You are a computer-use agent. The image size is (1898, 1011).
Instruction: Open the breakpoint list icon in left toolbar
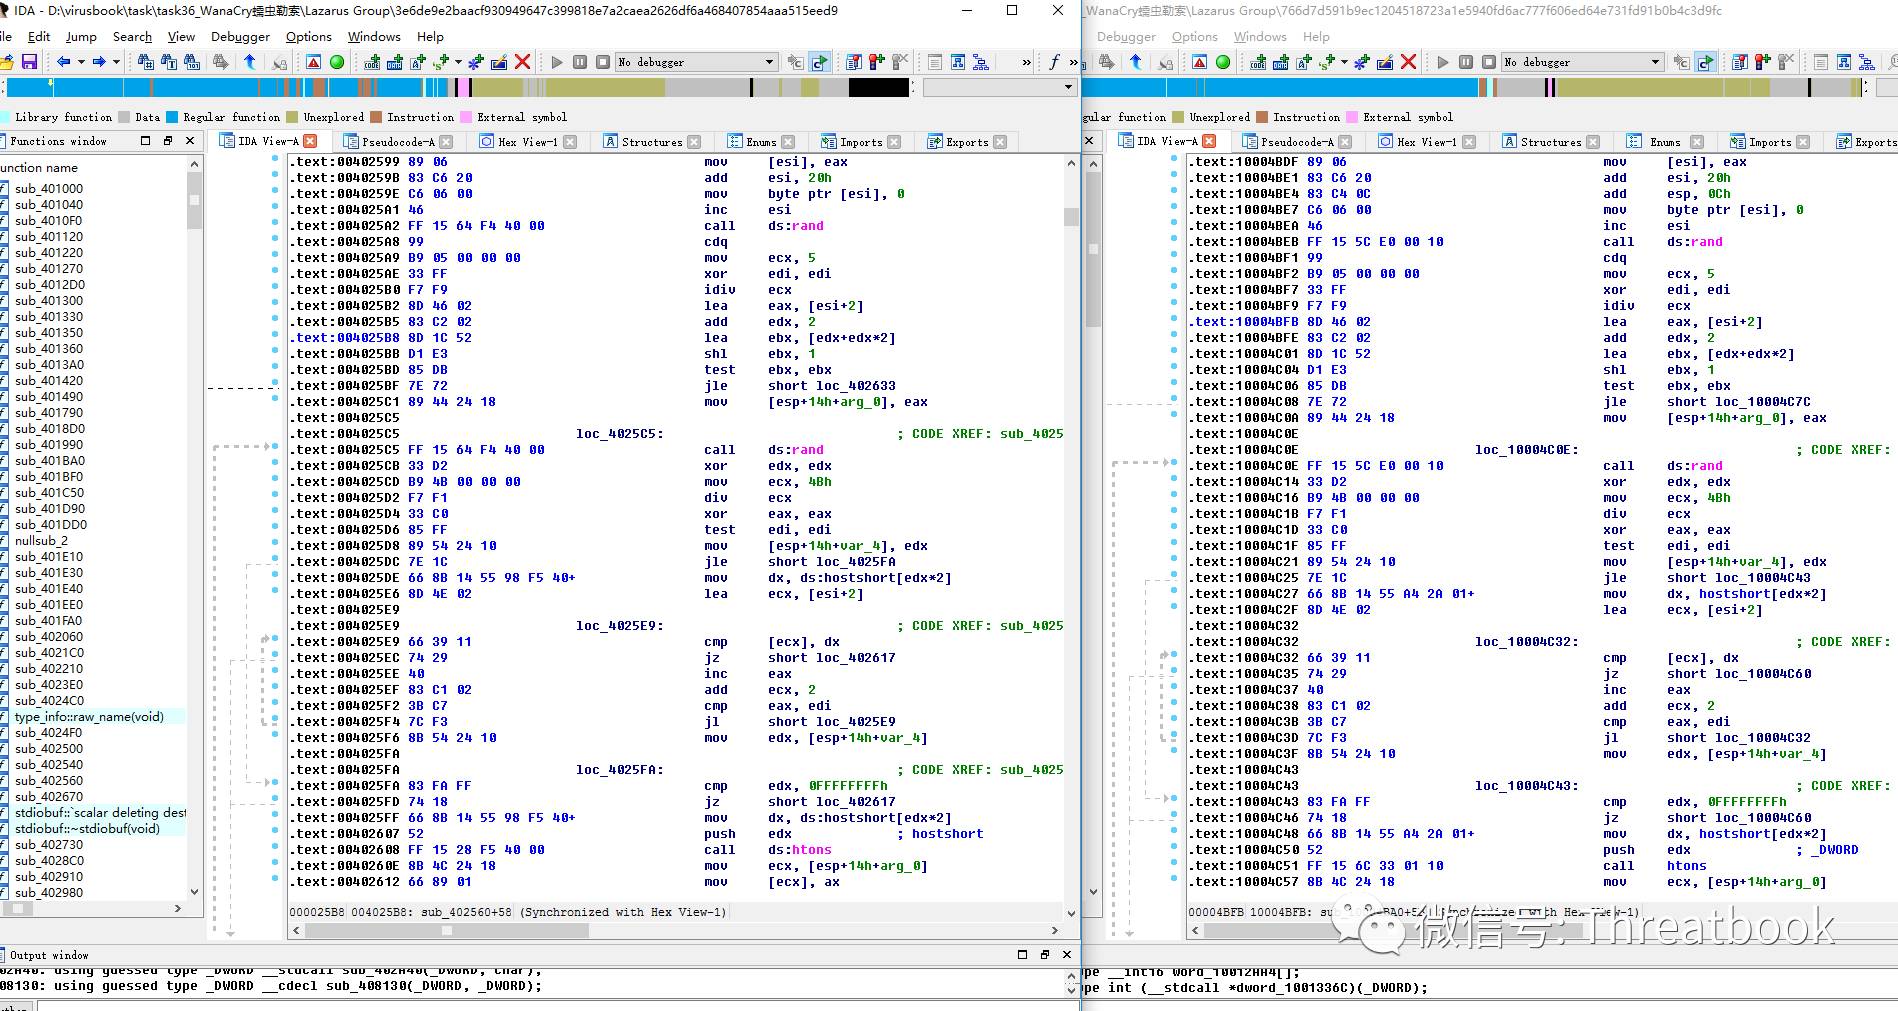854,62
